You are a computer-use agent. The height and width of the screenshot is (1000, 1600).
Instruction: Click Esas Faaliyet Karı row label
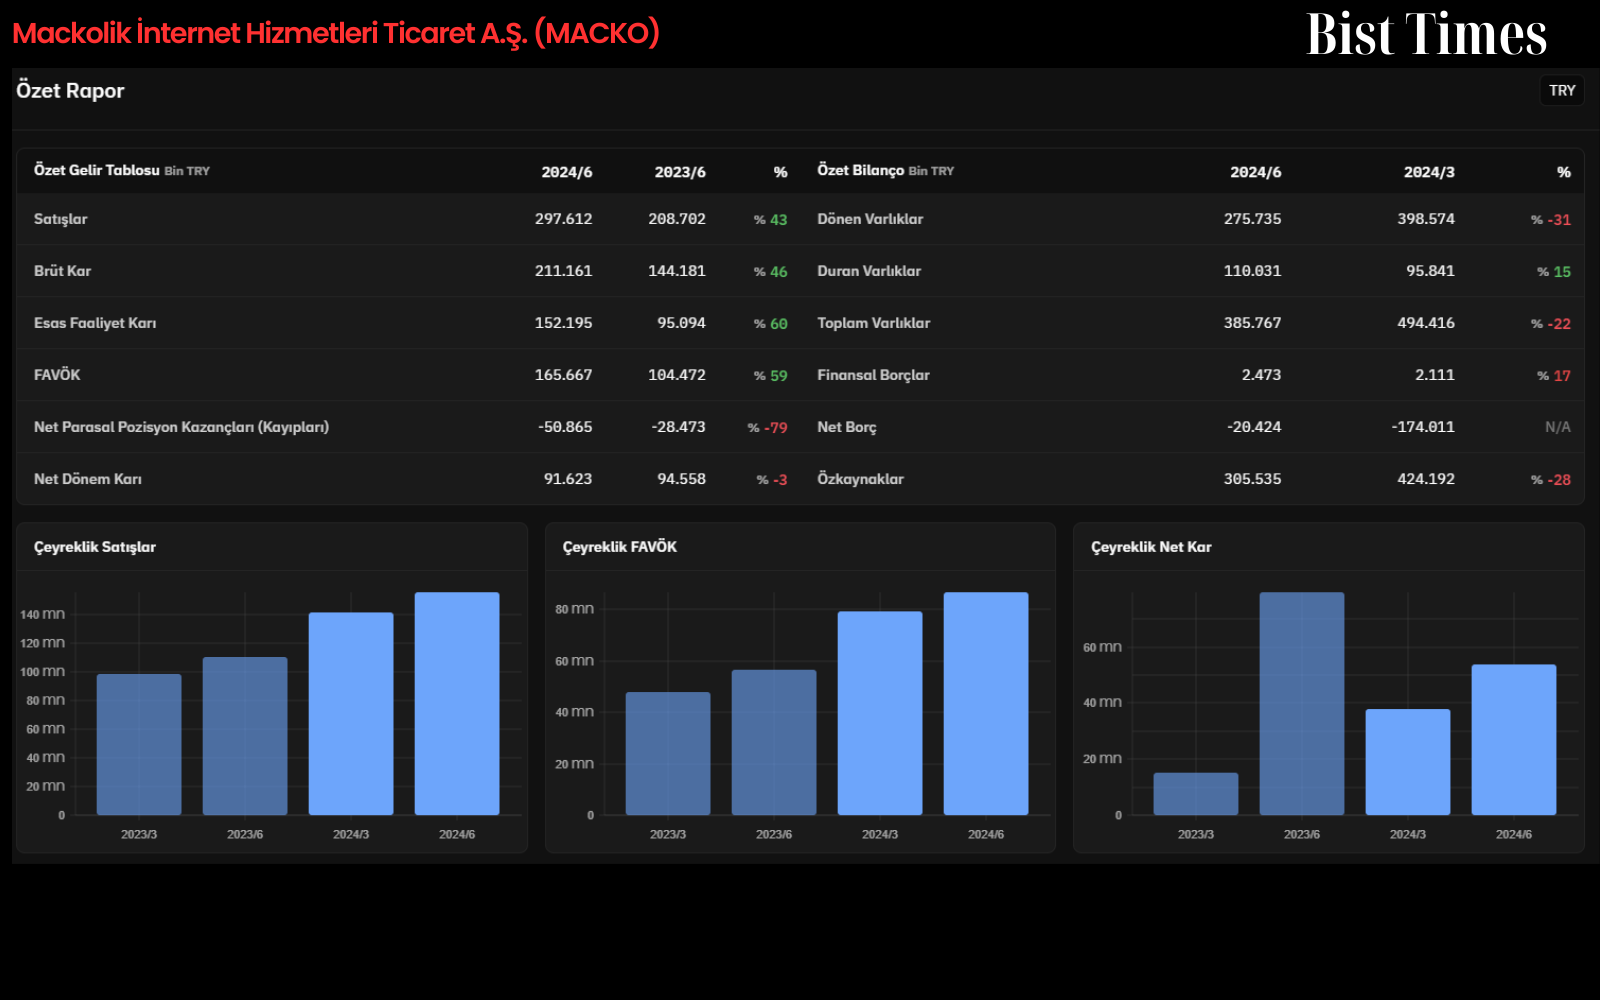(95, 323)
